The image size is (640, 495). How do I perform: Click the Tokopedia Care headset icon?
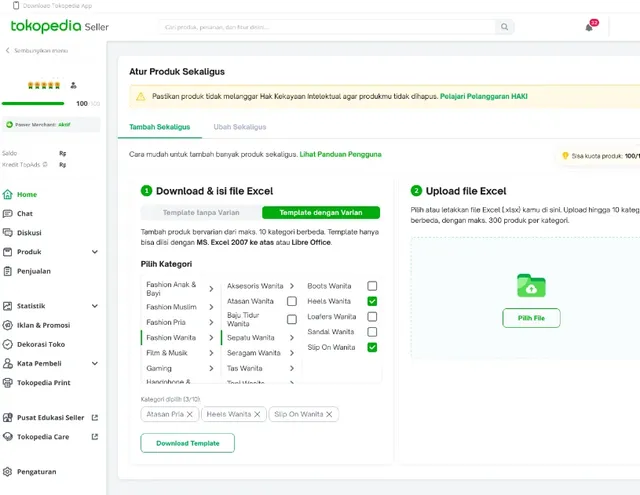(x=7, y=437)
